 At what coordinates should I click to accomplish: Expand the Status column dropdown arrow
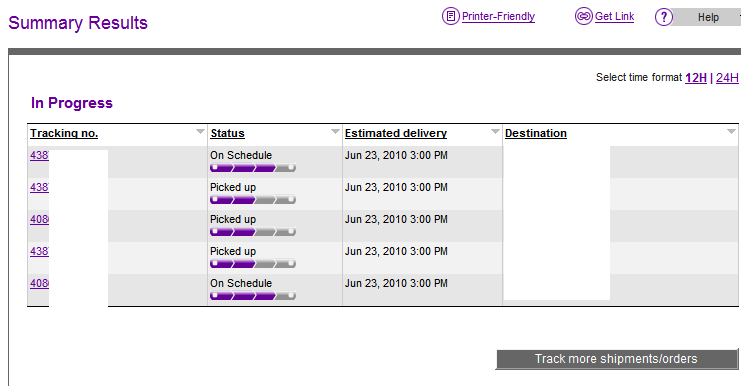(x=335, y=131)
